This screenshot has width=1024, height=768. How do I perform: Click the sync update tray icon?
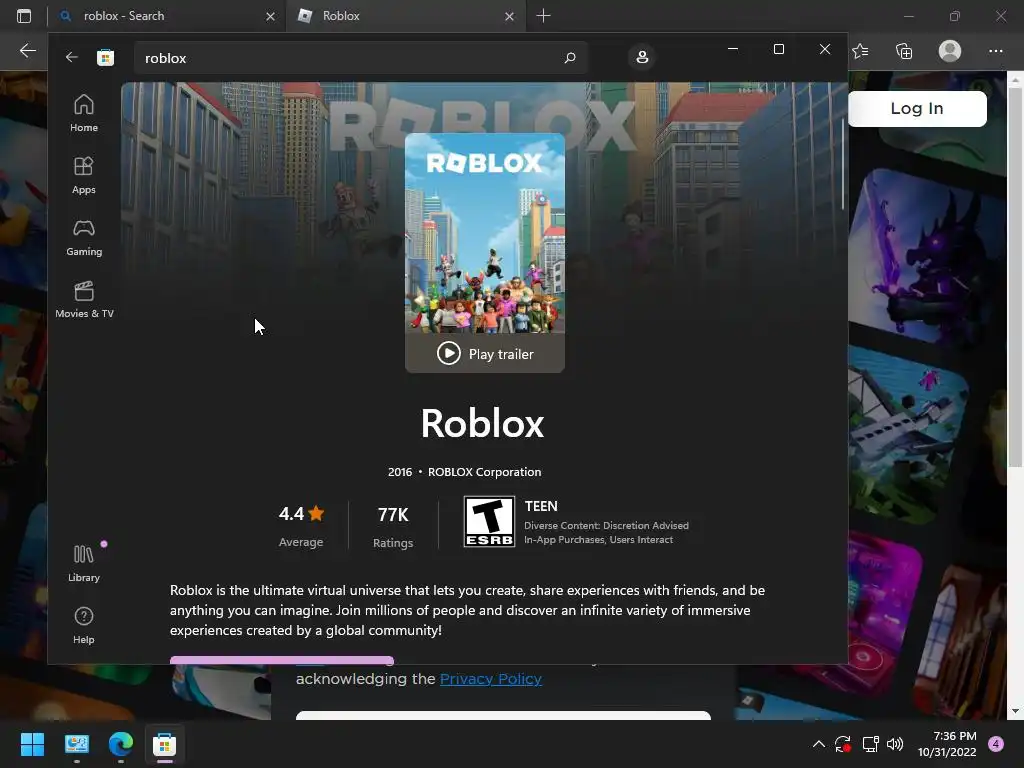(x=843, y=744)
